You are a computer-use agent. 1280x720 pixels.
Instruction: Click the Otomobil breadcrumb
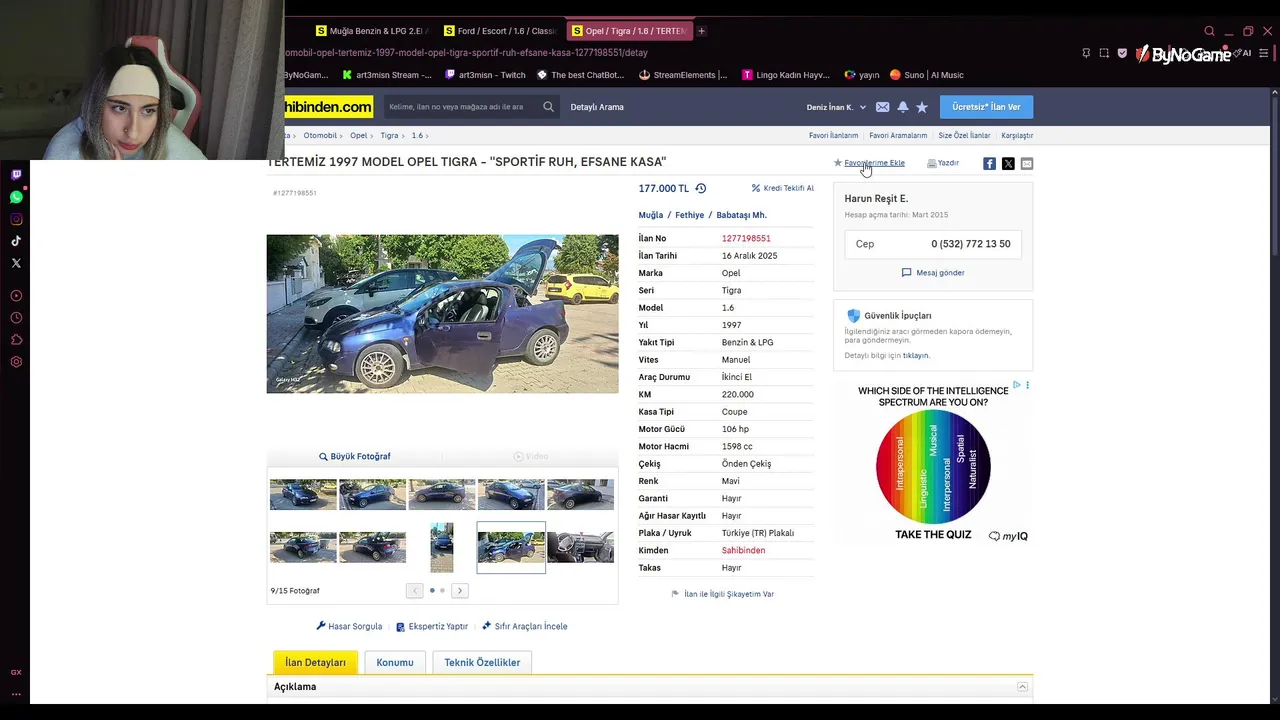(320, 135)
